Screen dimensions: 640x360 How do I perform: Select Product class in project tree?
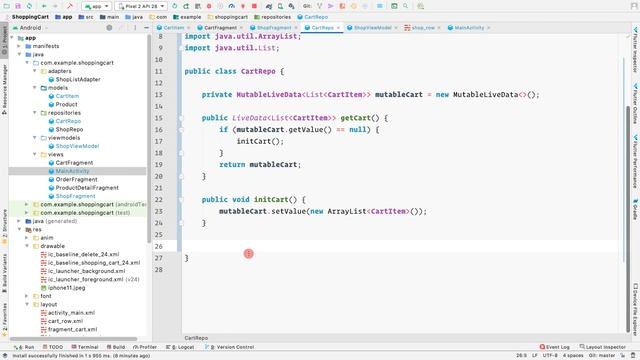pos(66,104)
